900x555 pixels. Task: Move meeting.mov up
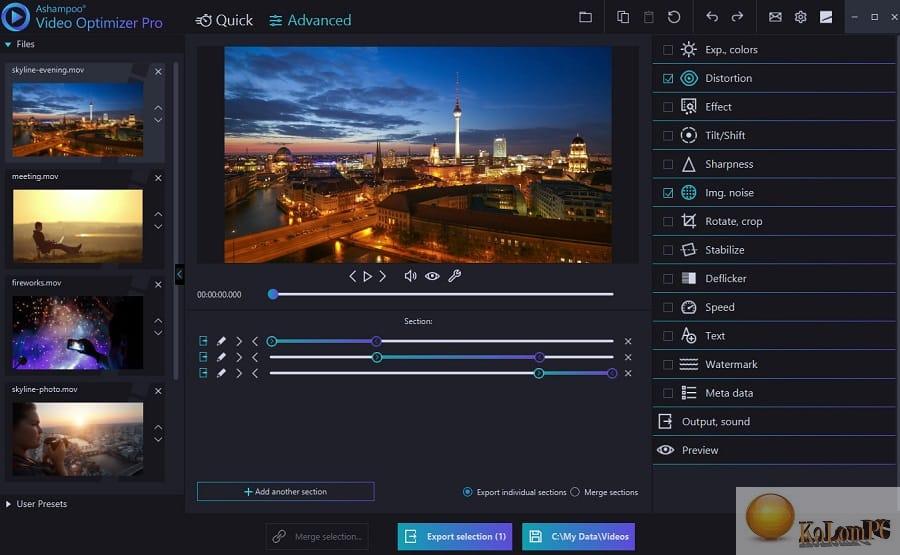point(158,214)
